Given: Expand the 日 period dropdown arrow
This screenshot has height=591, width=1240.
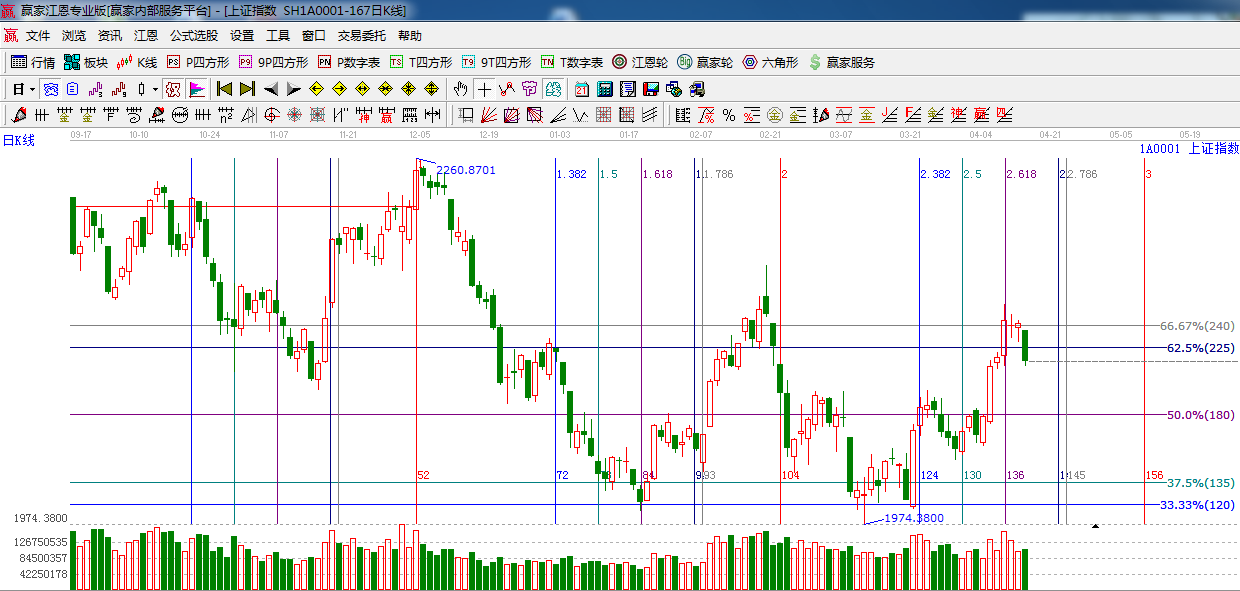Looking at the screenshot, I should 33,89.
